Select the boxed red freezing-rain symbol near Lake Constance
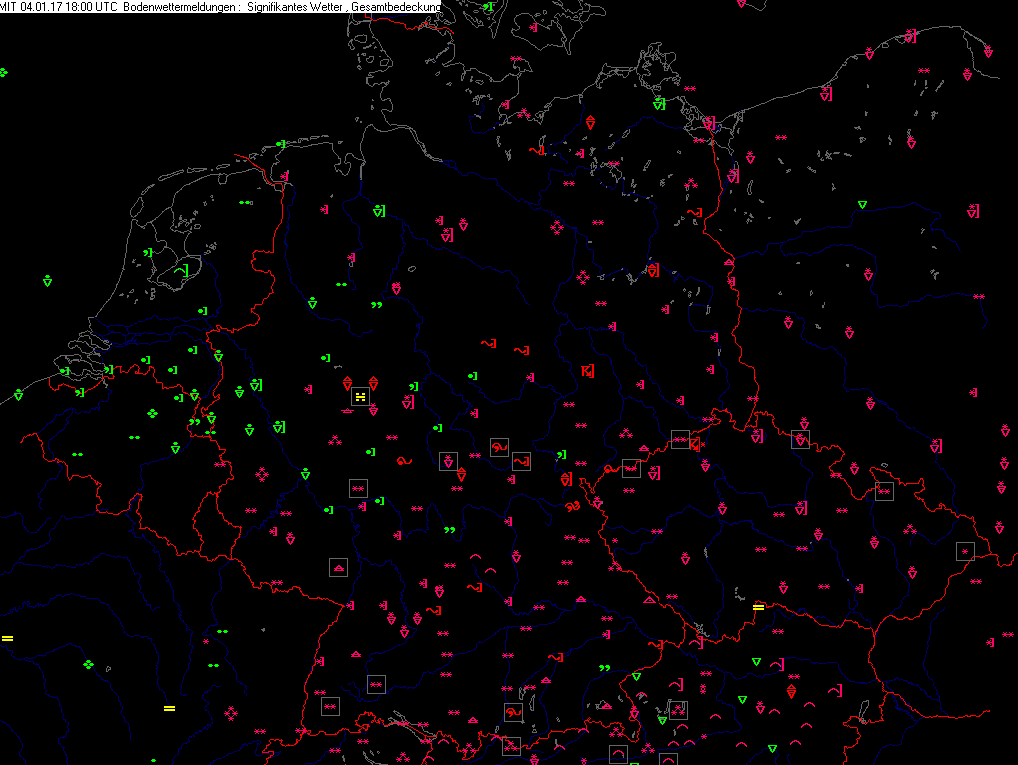1018x765 pixels. click(x=514, y=712)
